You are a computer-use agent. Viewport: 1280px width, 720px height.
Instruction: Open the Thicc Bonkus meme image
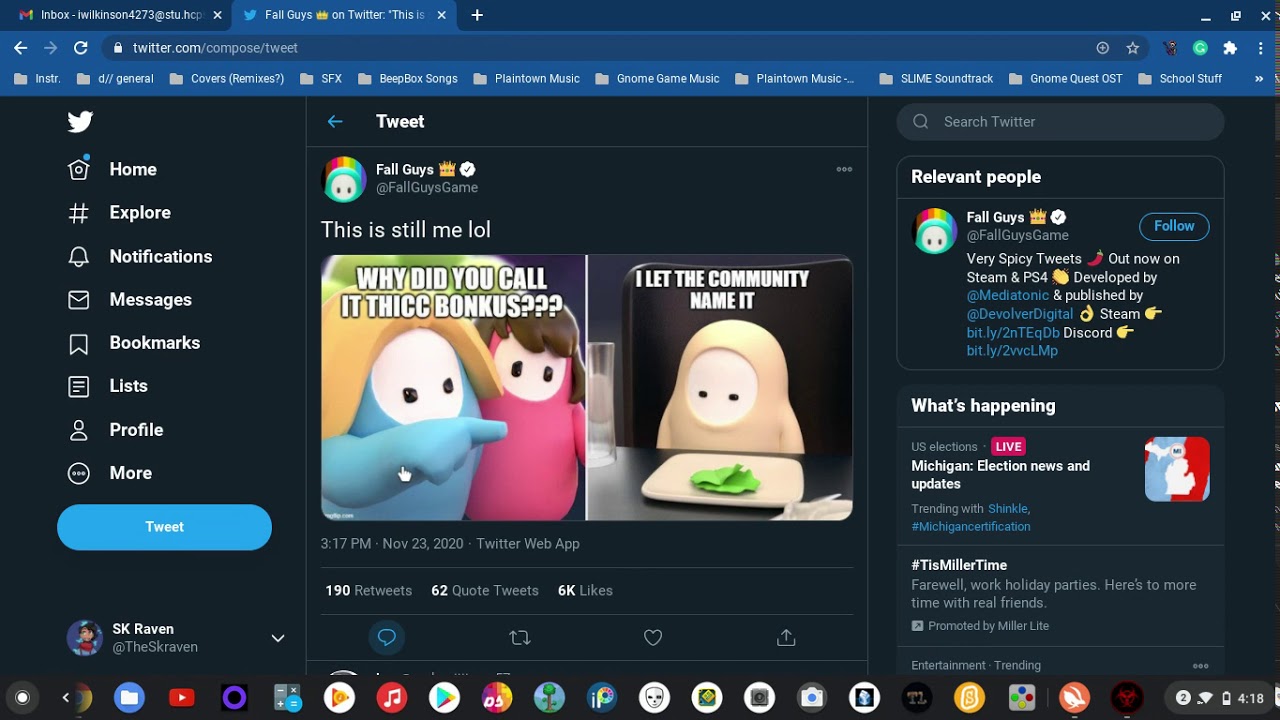coord(586,388)
